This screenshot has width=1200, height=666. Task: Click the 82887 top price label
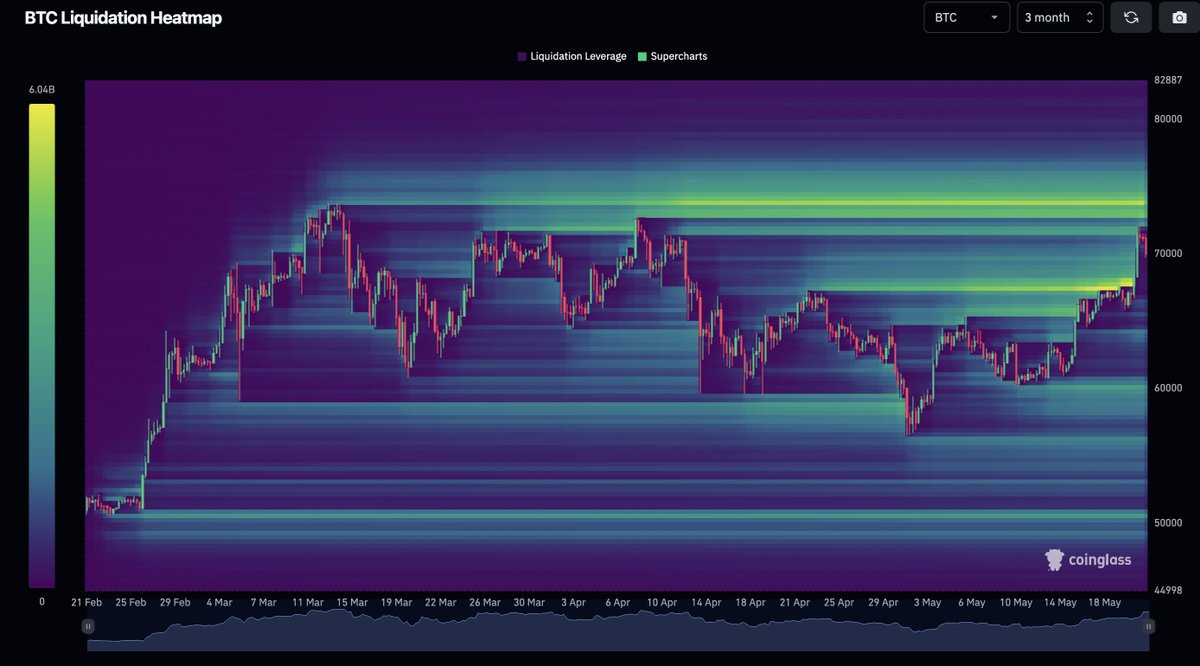[1168, 80]
